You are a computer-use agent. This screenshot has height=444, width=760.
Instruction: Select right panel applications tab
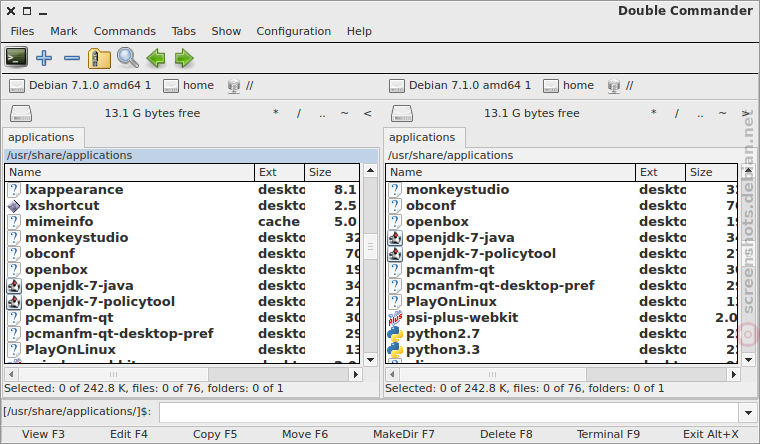(x=424, y=138)
